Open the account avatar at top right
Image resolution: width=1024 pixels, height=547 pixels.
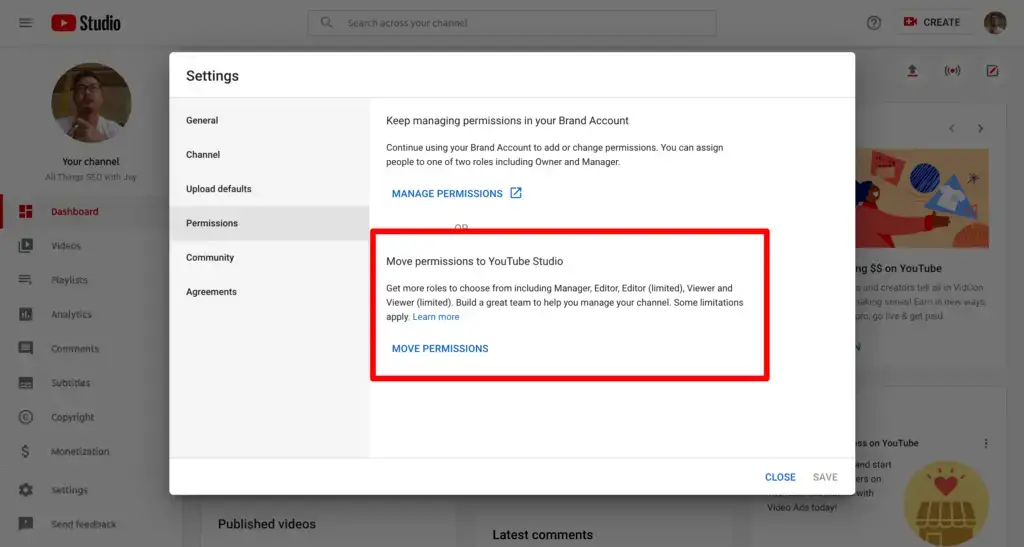(995, 22)
